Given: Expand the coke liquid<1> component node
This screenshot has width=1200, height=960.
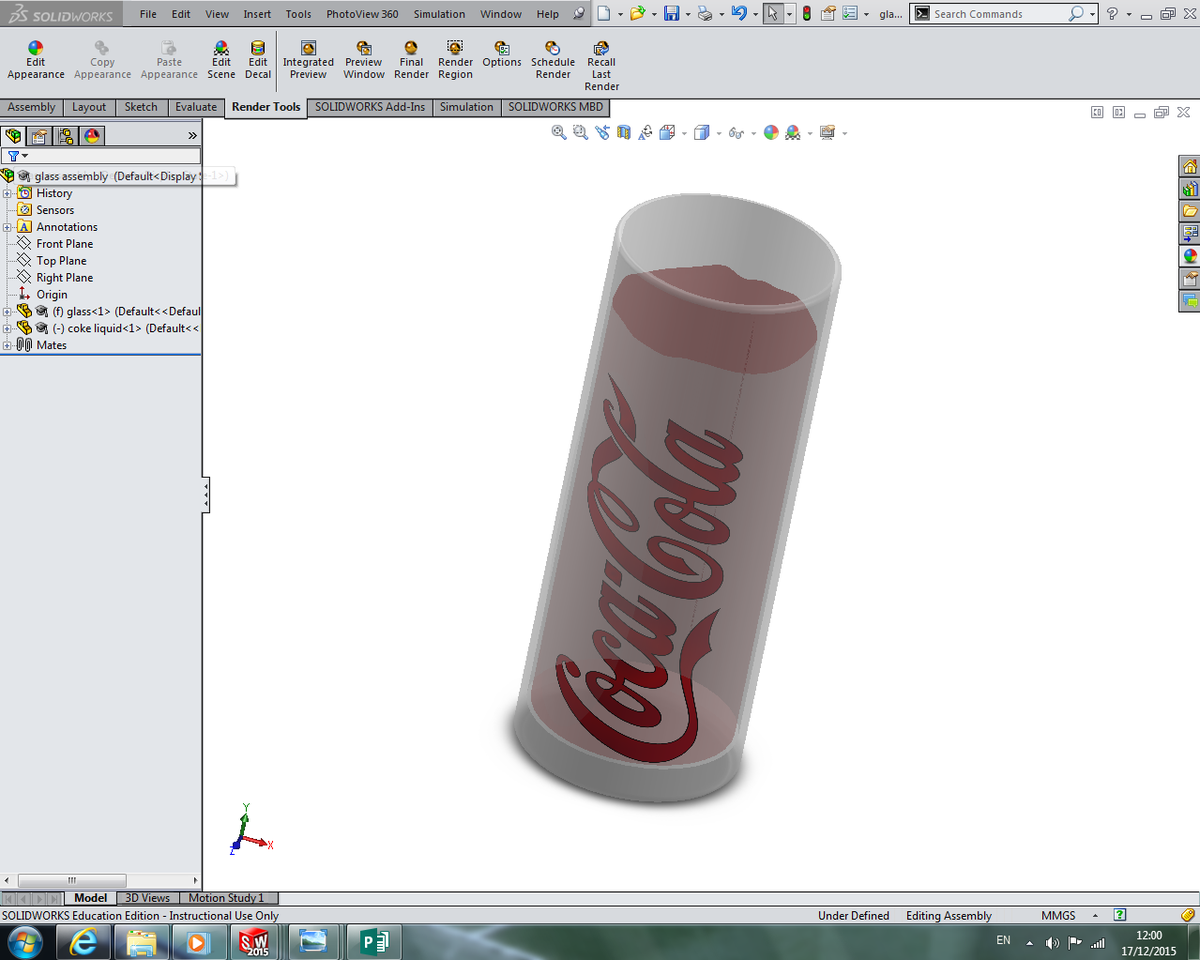Looking at the screenshot, I should coord(7,328).
